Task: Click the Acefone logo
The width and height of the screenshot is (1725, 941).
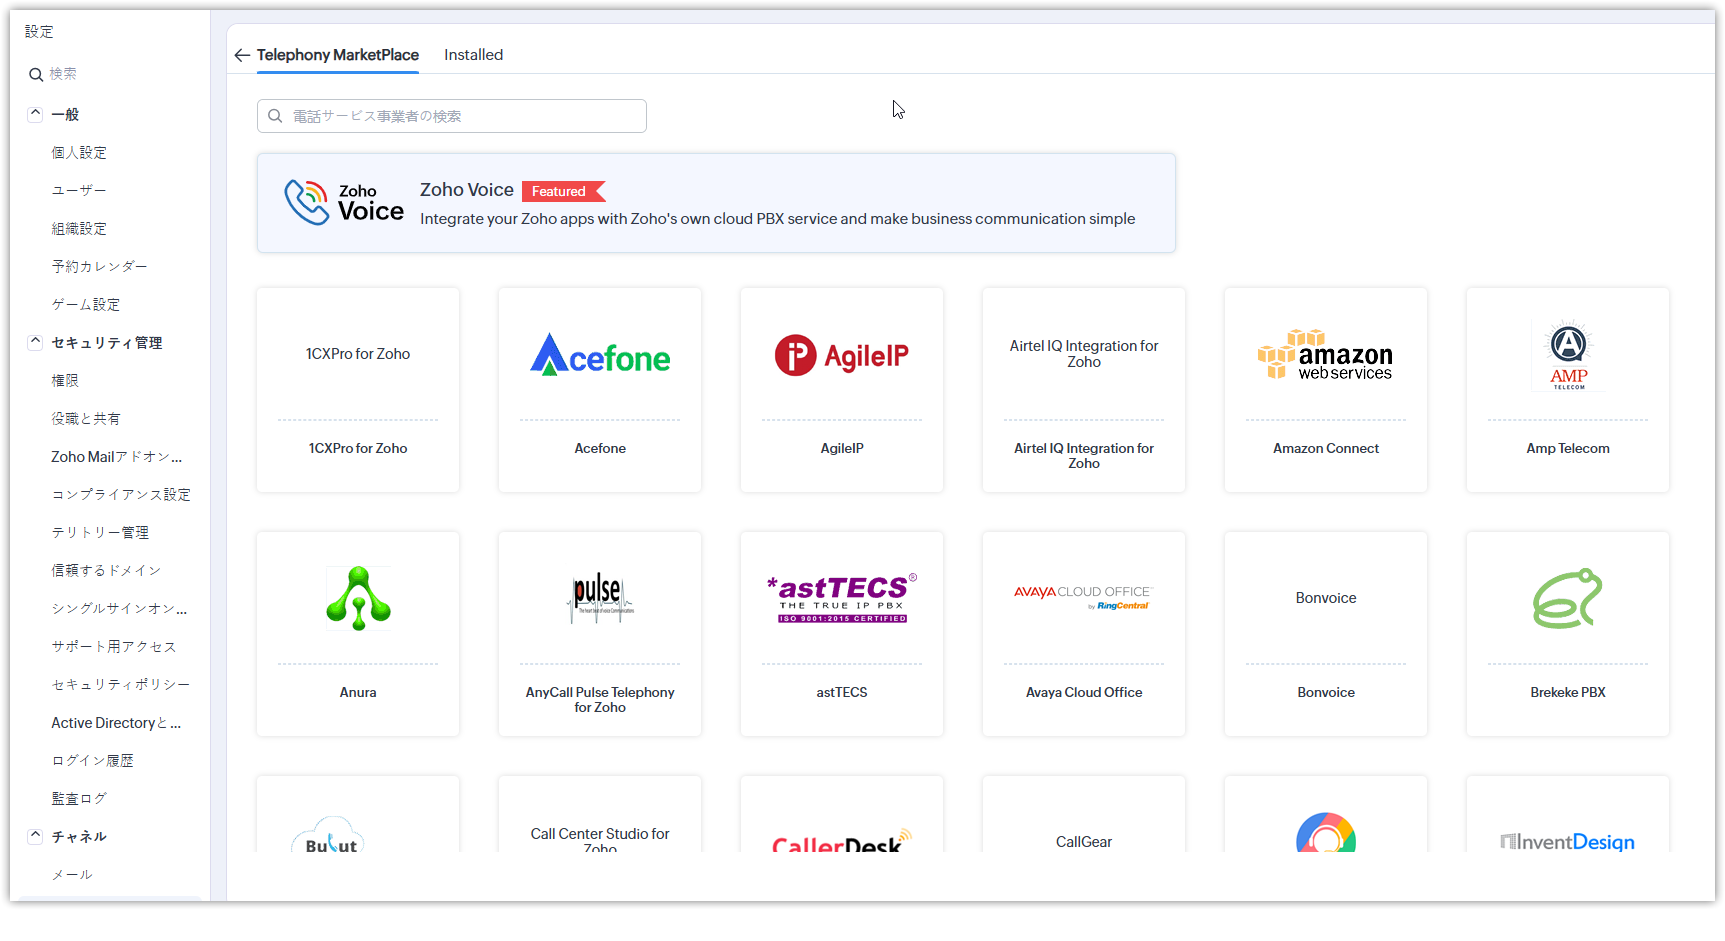Action: [600, 355]
